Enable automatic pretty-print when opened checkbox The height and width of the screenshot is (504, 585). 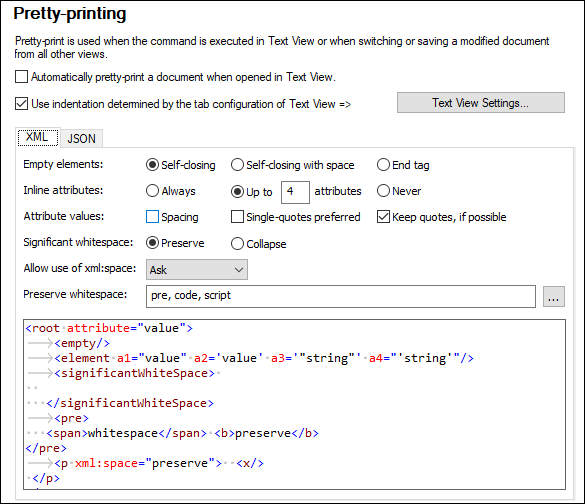click(22, 77)
